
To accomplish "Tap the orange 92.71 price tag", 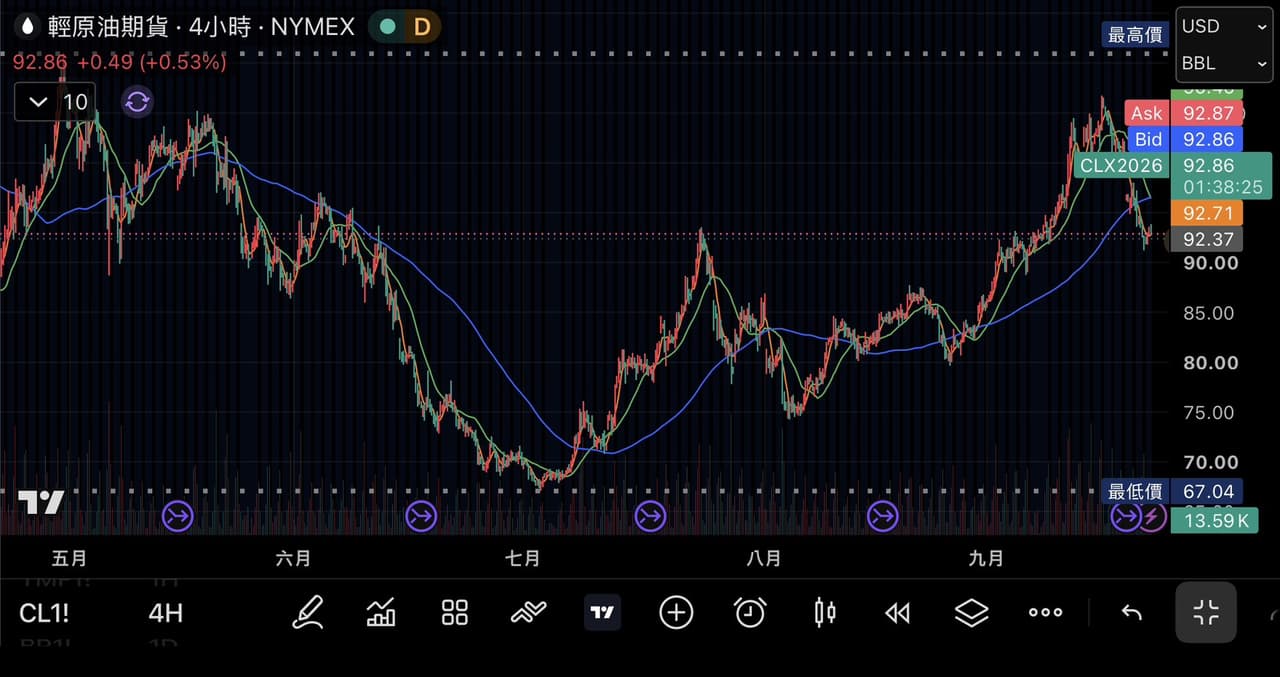I will tap(1207, 213).
